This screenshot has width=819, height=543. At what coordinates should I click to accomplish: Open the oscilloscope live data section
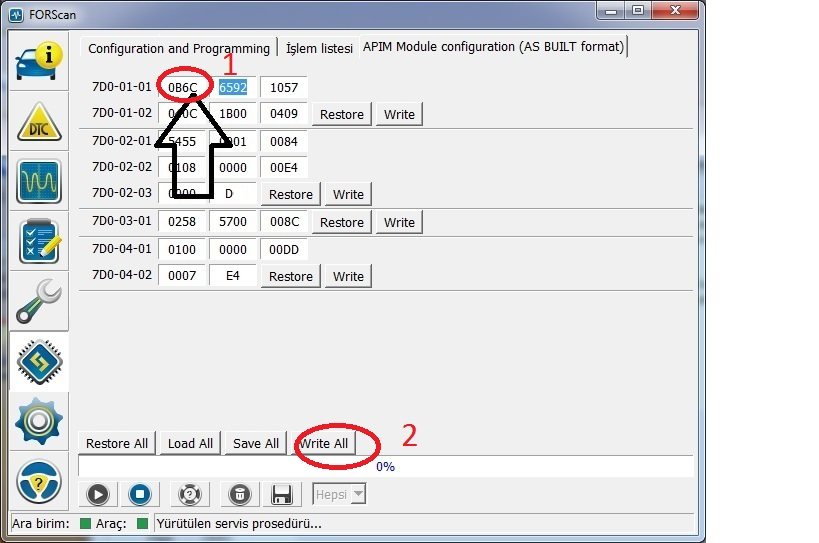click(39, 183)
